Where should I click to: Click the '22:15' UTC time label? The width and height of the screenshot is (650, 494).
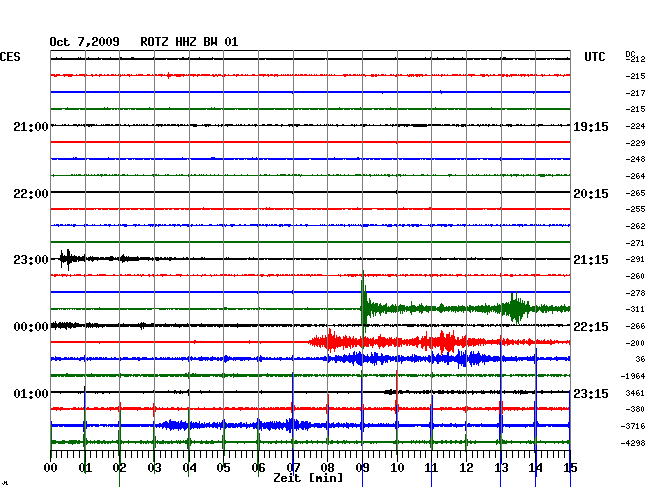click(x=591, y=327)
